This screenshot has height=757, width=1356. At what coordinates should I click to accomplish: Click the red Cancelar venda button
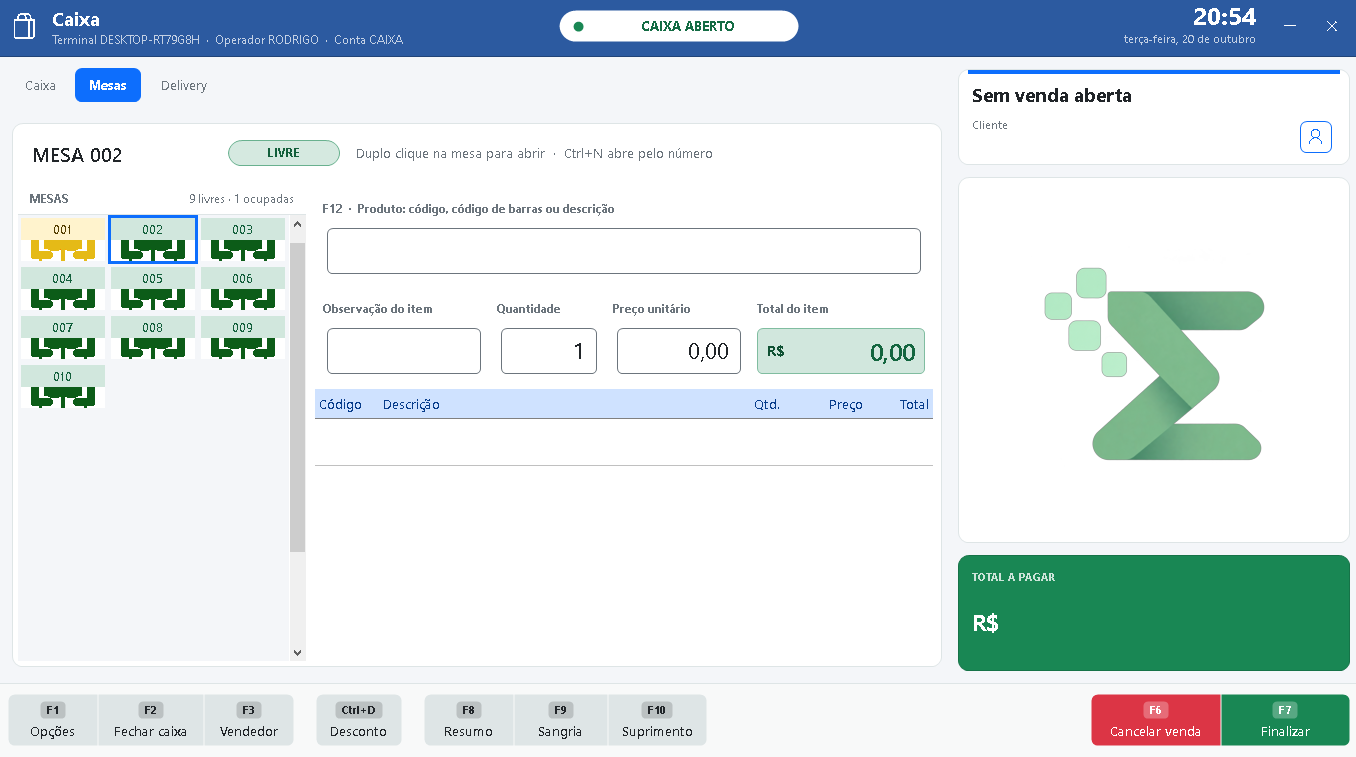pyautogui.click(x=1156, y=720)
